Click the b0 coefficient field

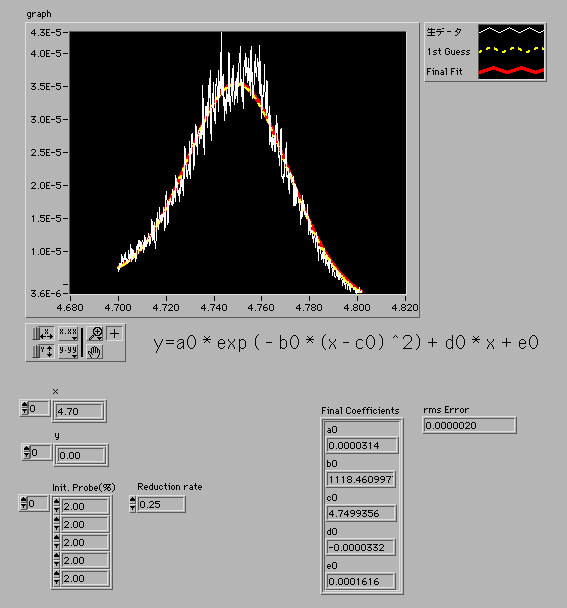pyautogui.click(x=361, y=479)
